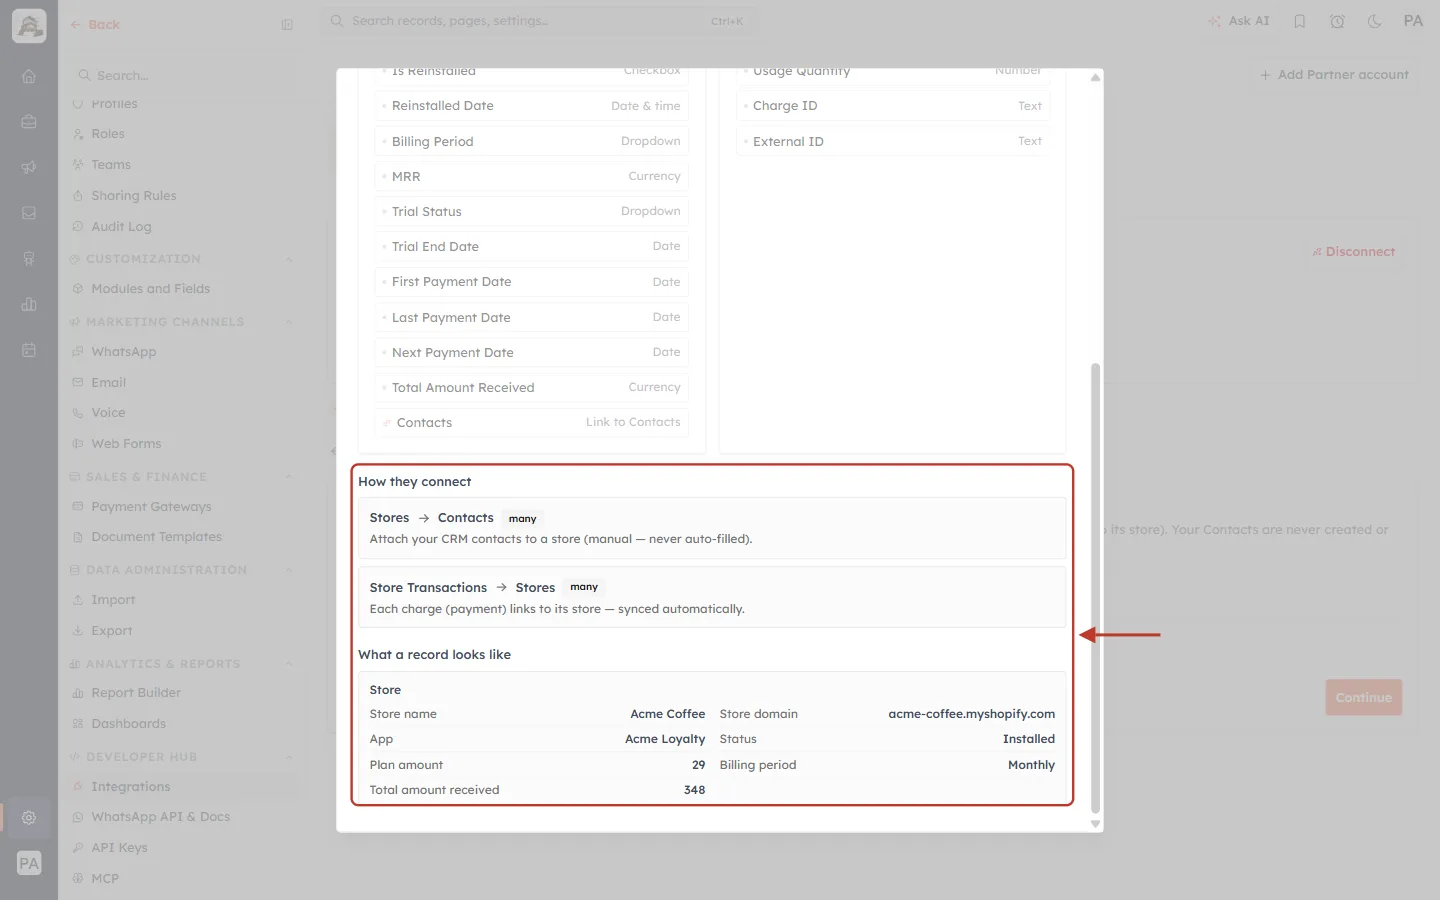Click the Charge ID field row

[x=893, y=106]
